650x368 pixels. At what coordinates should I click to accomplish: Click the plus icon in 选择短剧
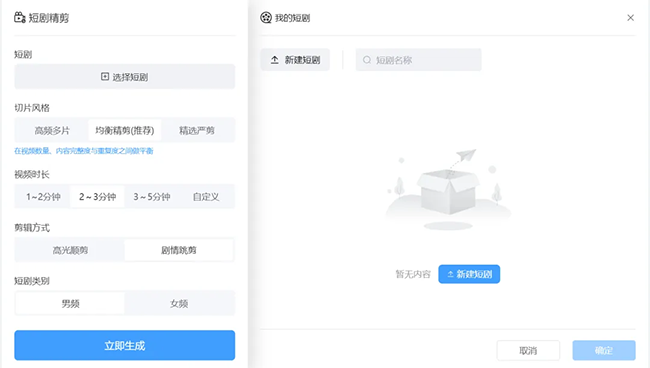[105, 77]
